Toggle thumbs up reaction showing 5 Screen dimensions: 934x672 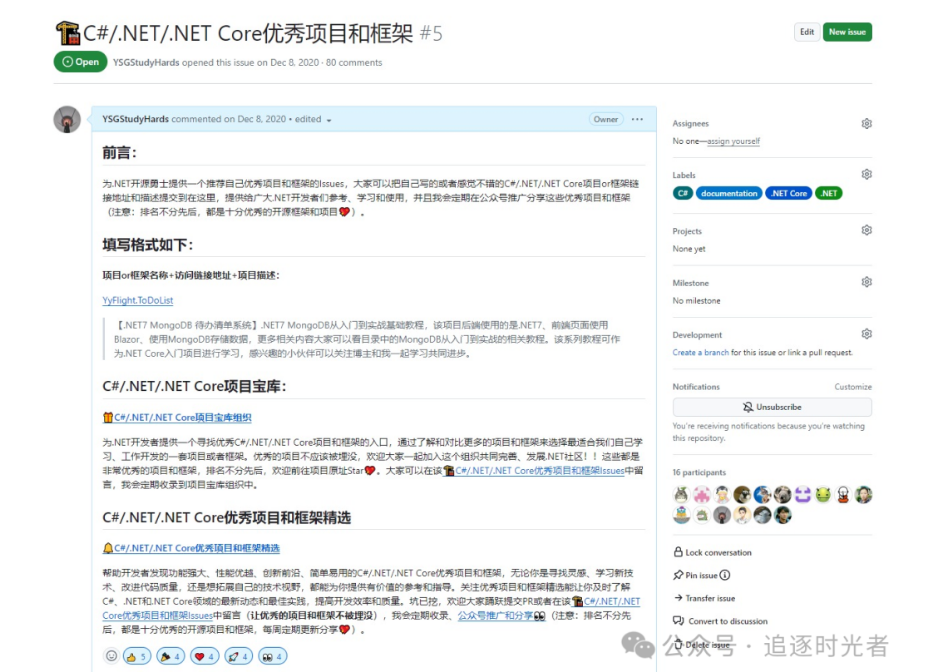[136, 657]
